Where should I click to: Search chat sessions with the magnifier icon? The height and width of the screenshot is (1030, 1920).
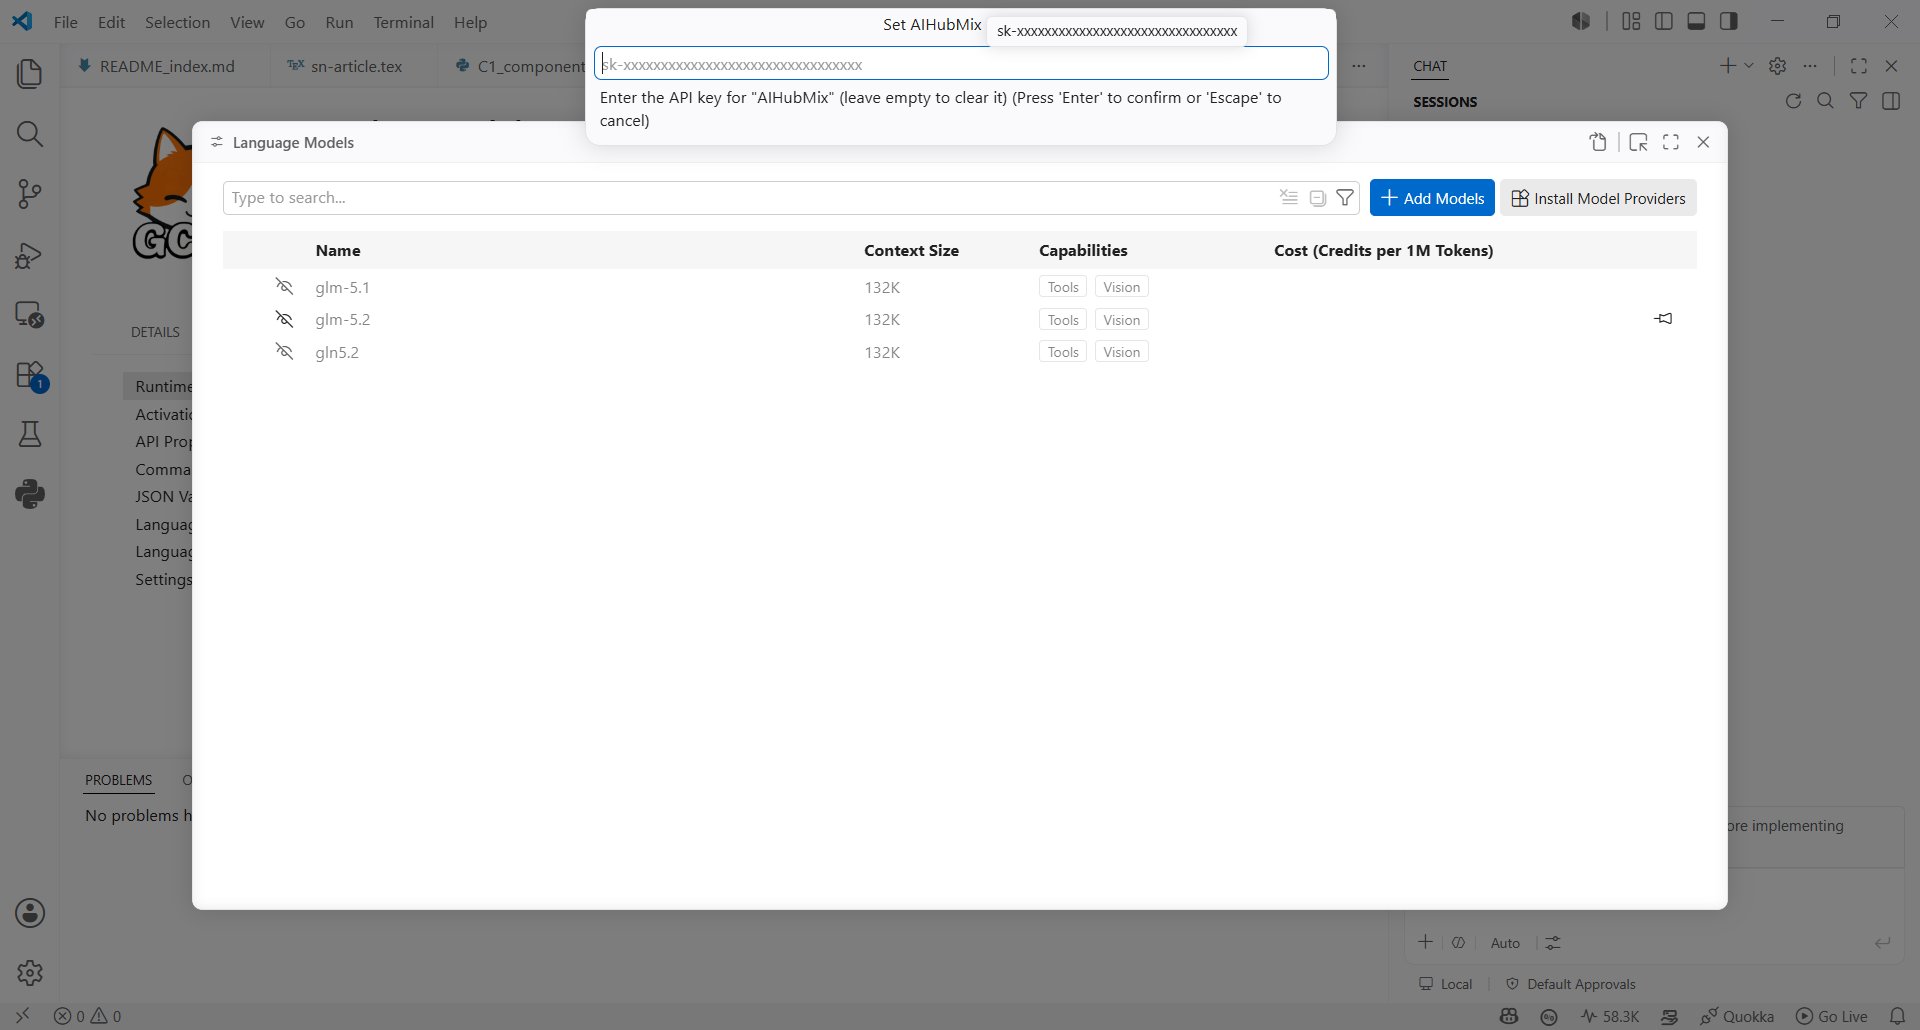coord(1825,101)
